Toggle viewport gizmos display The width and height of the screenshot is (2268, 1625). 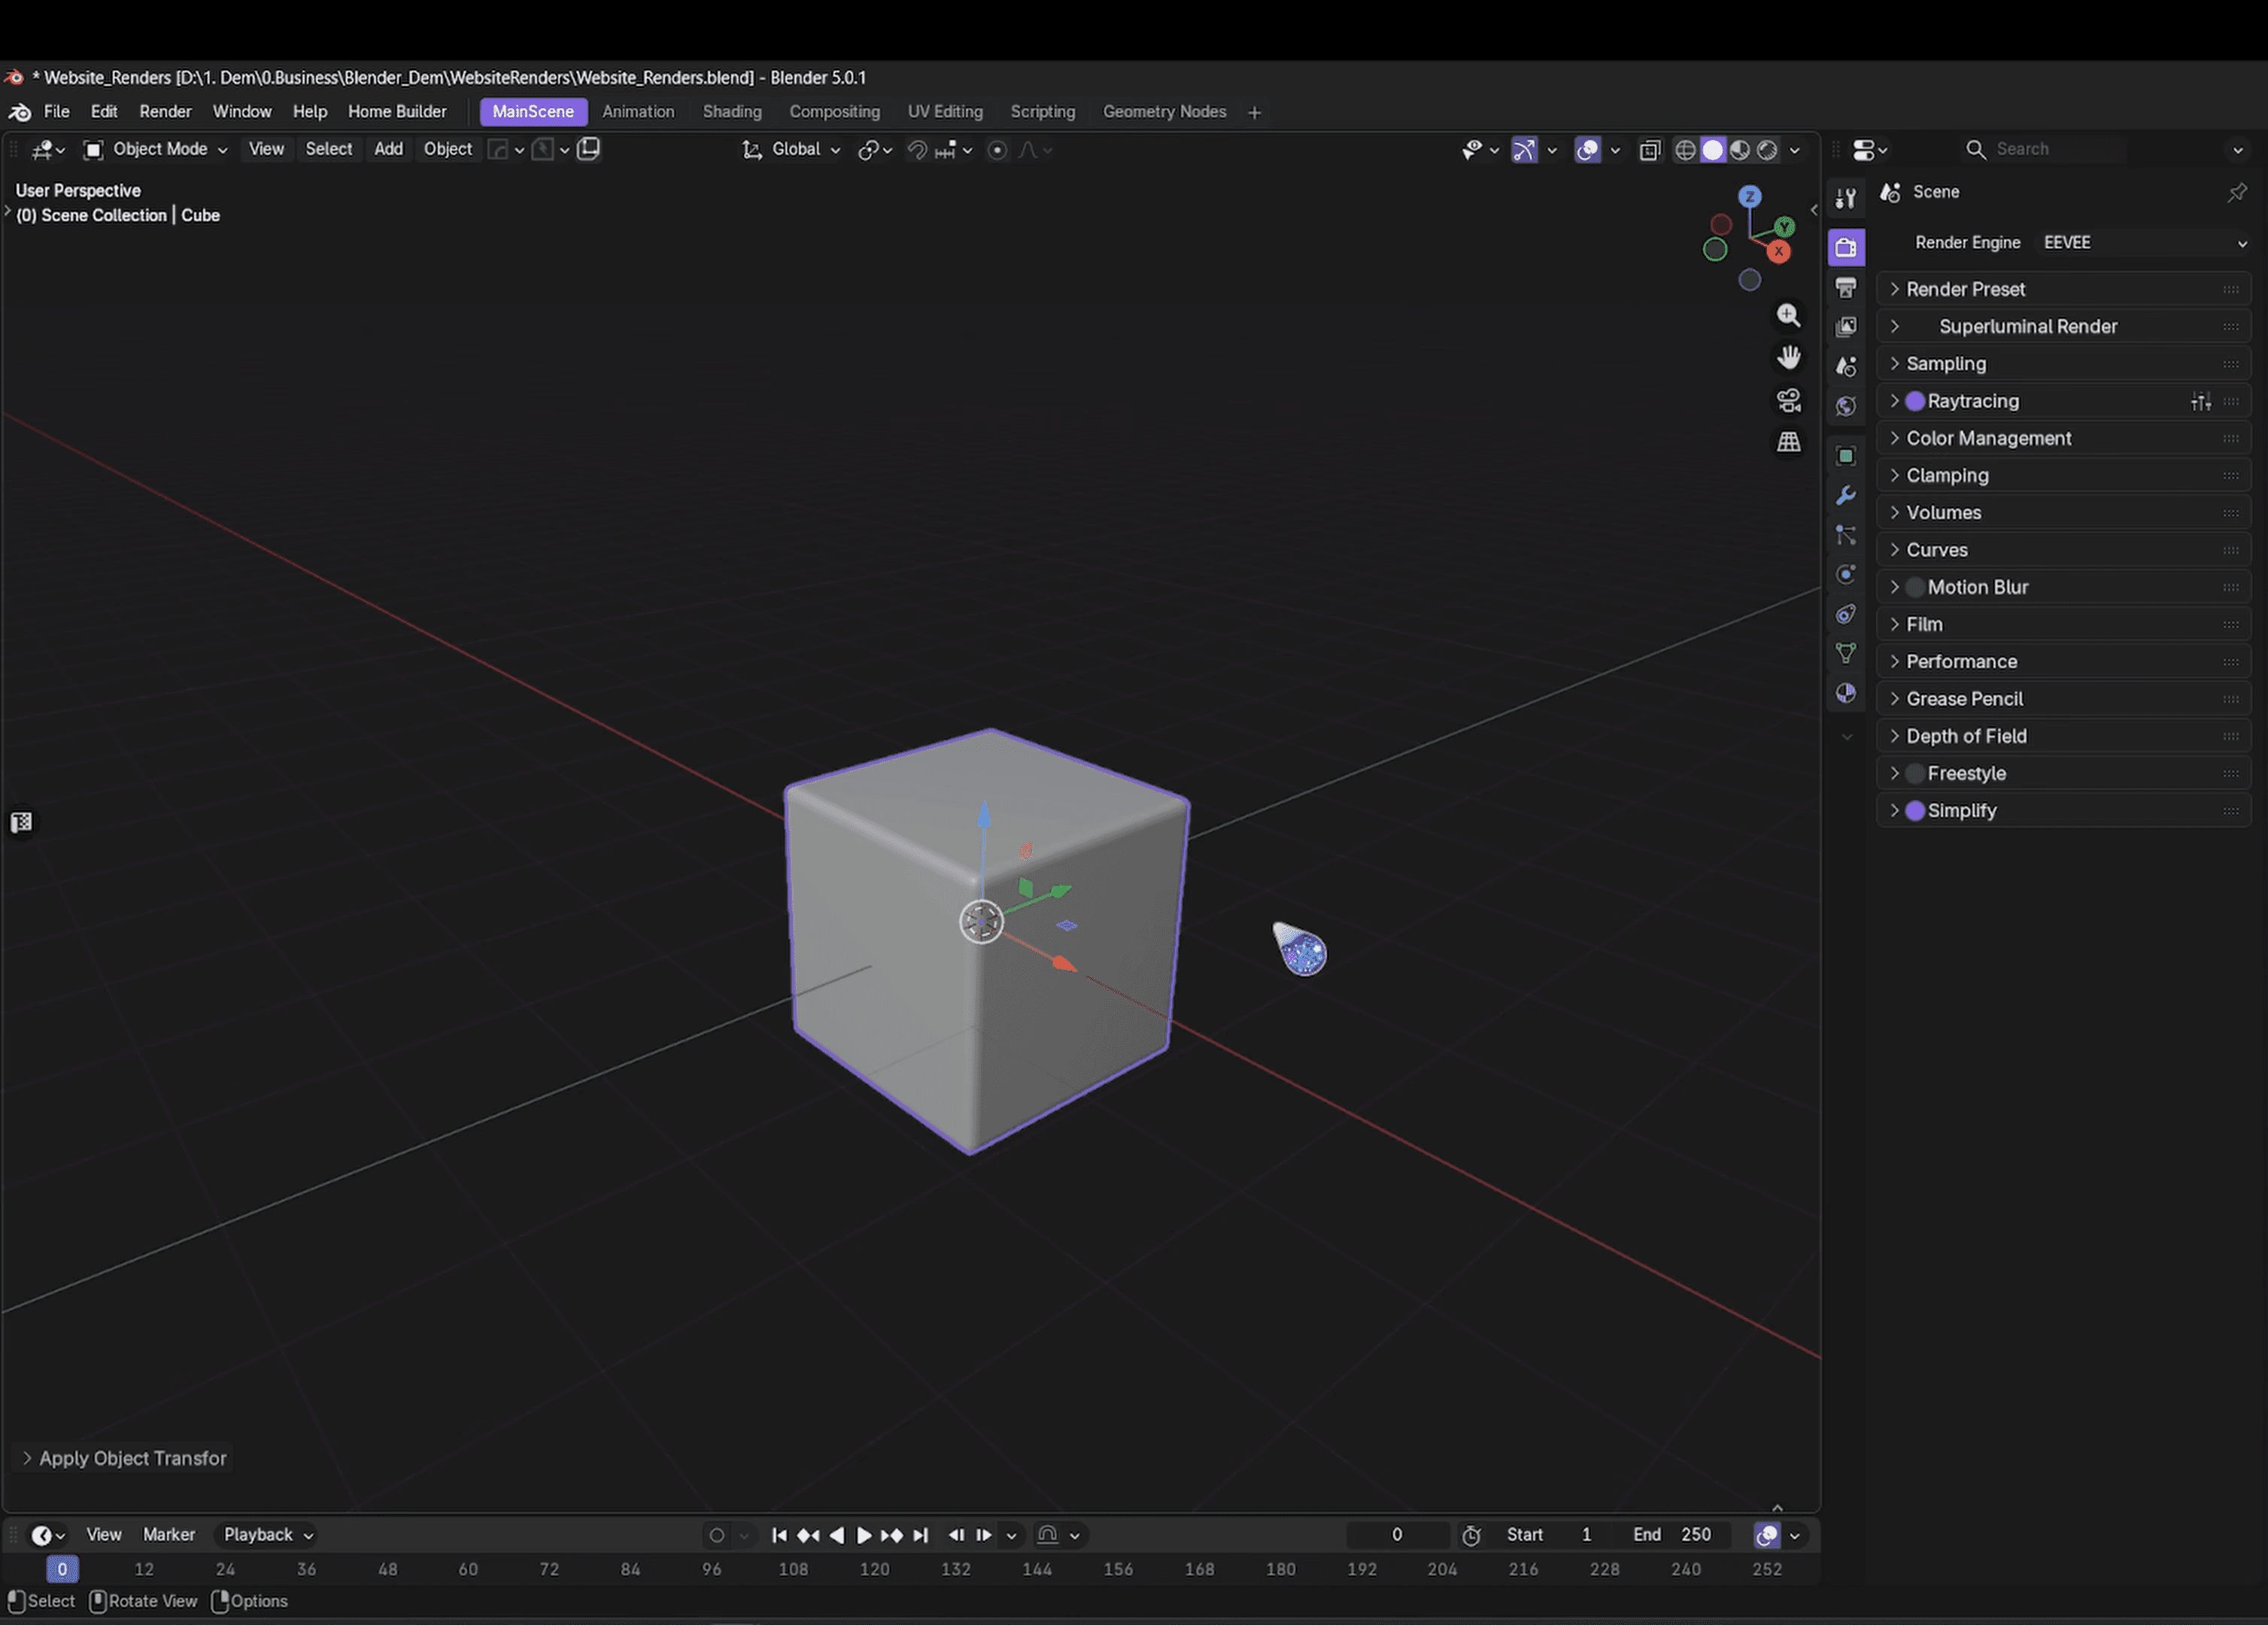coord(1524,150)
